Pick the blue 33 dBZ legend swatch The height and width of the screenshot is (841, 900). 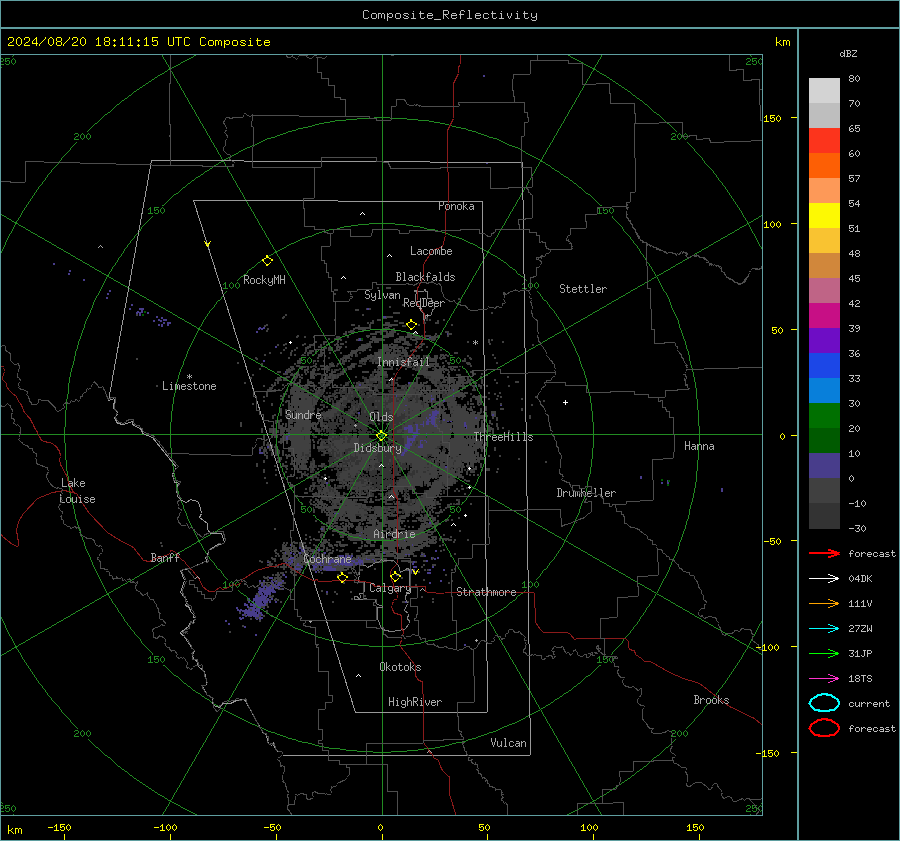[x=824, y=366]
